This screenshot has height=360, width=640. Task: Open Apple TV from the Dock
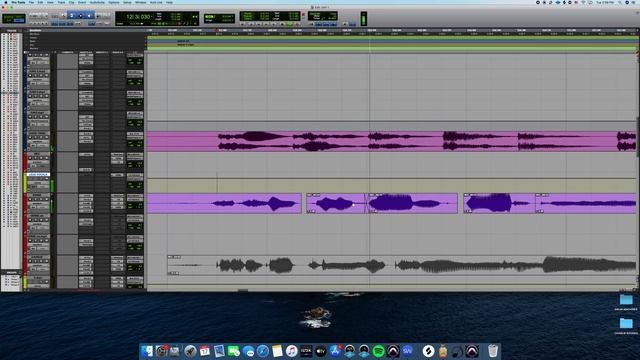(x=320, y=351)
